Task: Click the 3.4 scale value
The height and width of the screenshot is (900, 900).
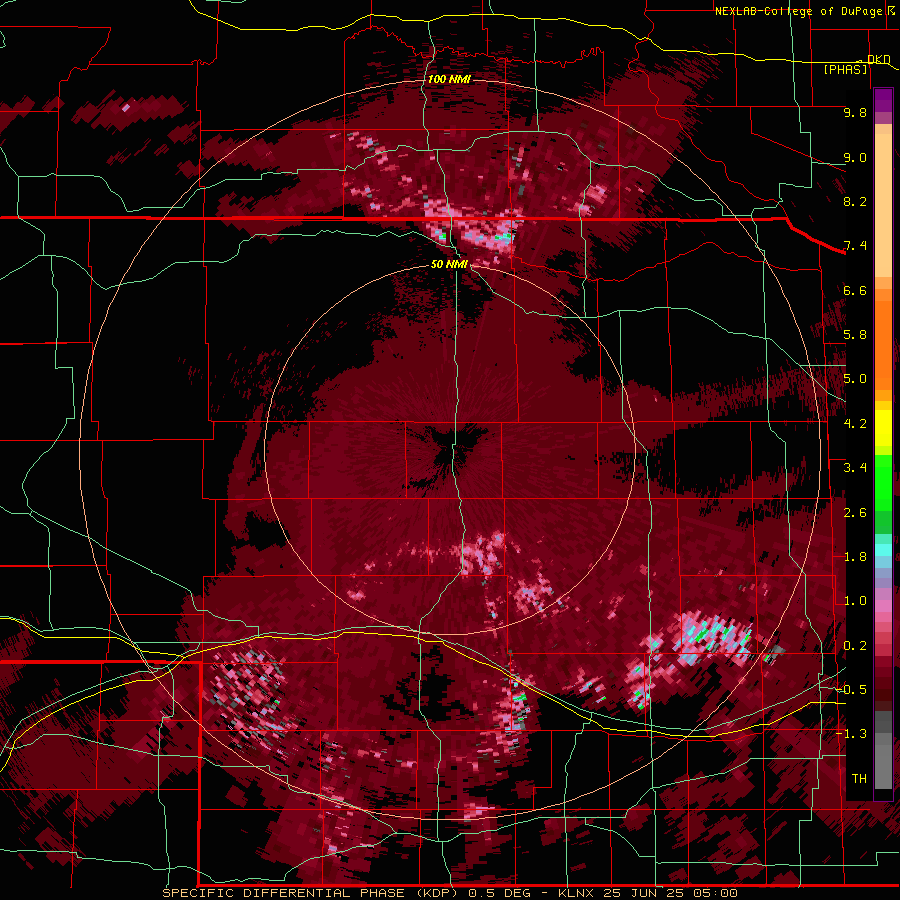Action: [x=855, y=468]
